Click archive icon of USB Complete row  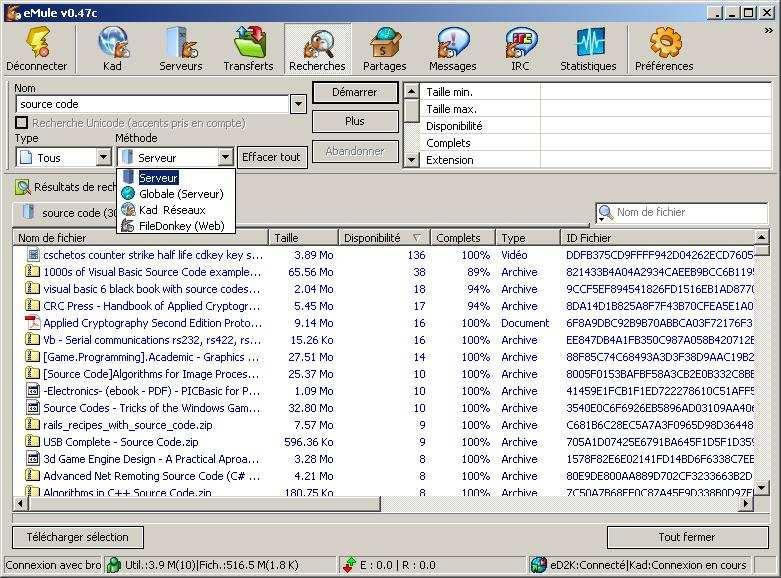33,441
